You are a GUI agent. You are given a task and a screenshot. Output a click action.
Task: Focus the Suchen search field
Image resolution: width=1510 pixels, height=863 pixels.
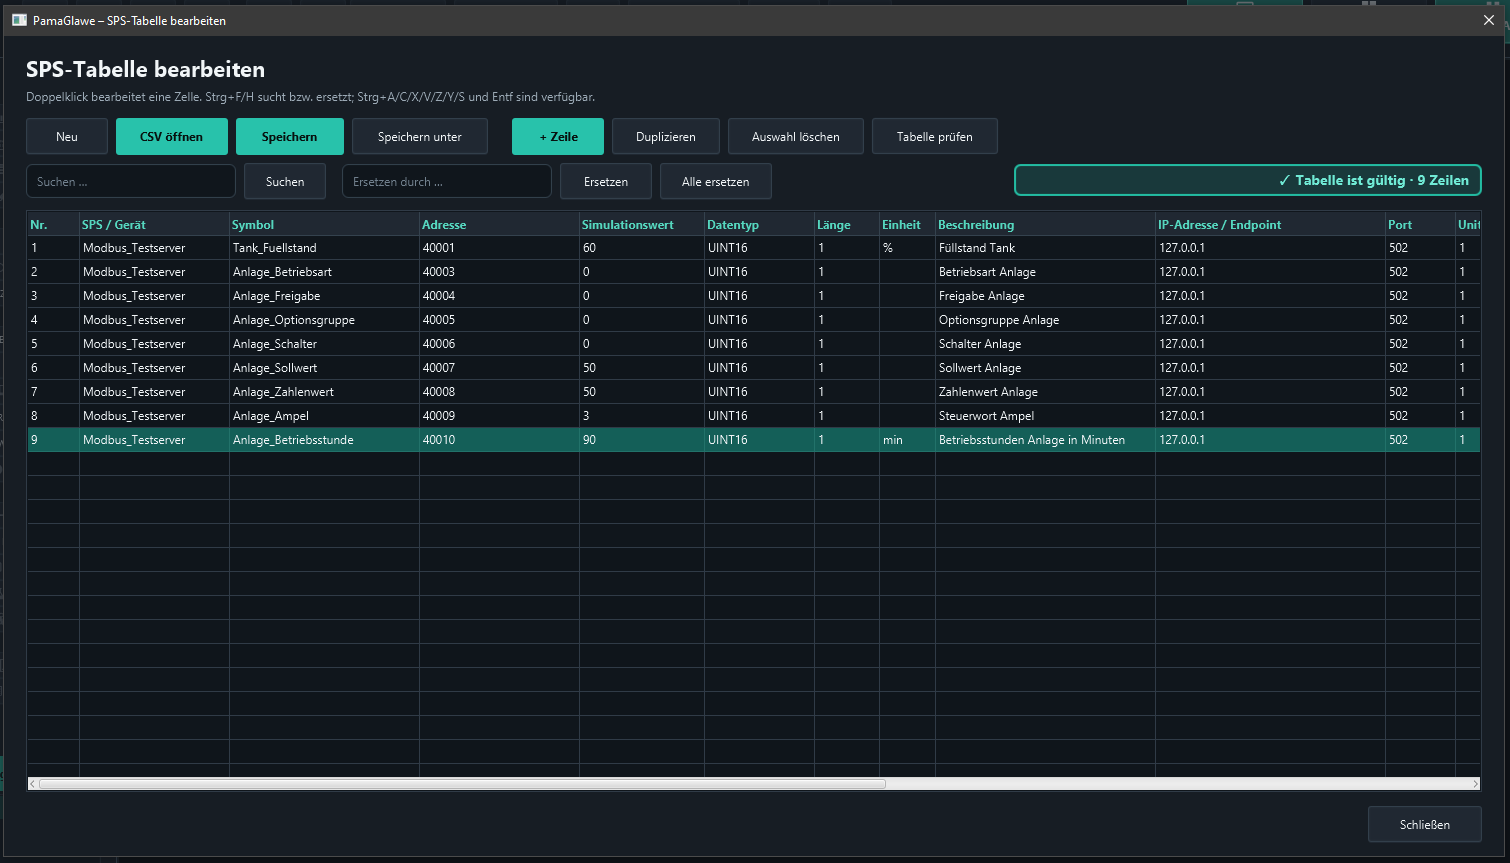point(131,181)
